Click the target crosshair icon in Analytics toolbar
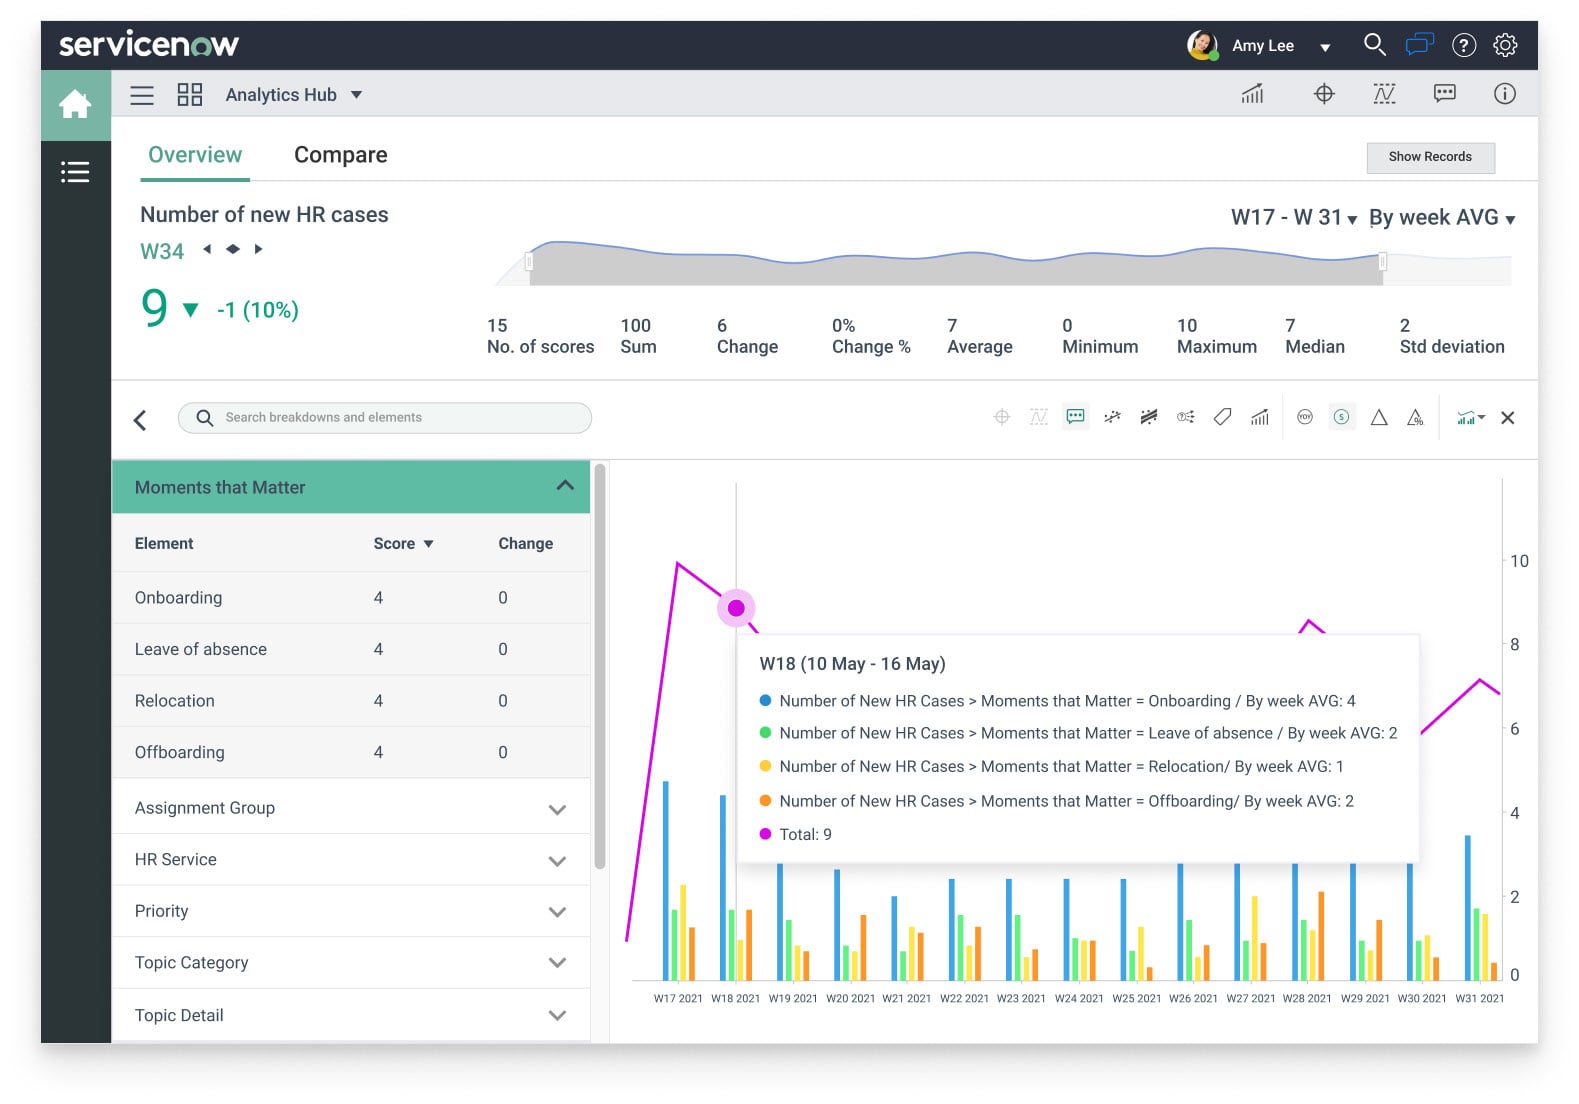Image resolution: width=1579 pixels, height=1104 pixels. (x=1324, y=94)
